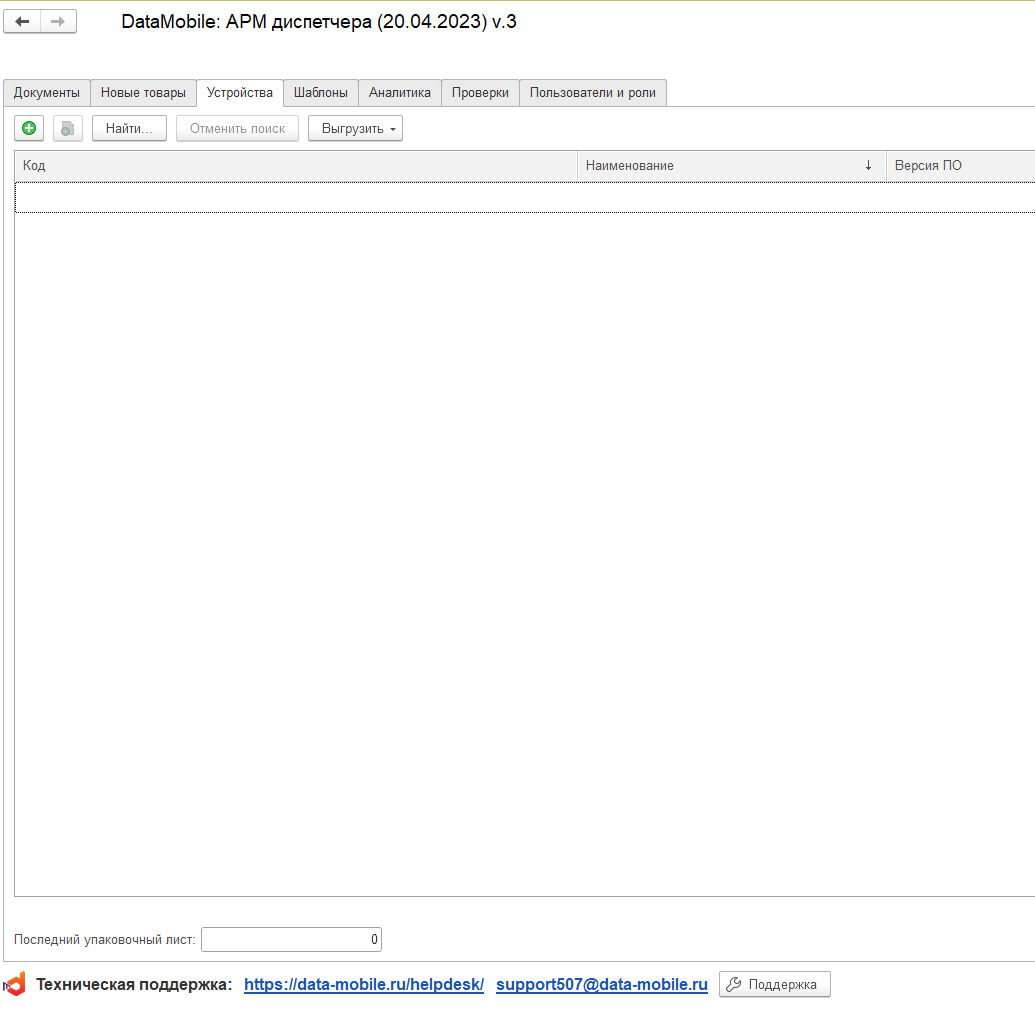
Task: Open the Проверки tab
Action: [480, 93]
